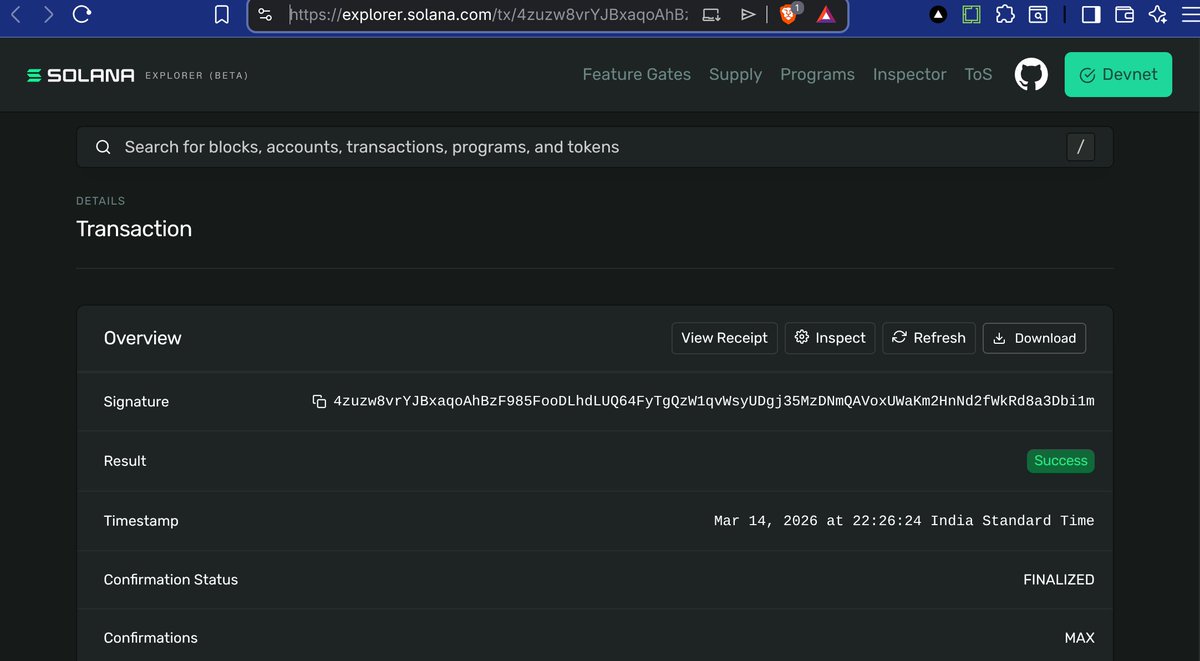Image resolution: width=1200 pixels, height=661 pixels.
Task: Go forward with the browser forward arrow
Action: (48, 15)
